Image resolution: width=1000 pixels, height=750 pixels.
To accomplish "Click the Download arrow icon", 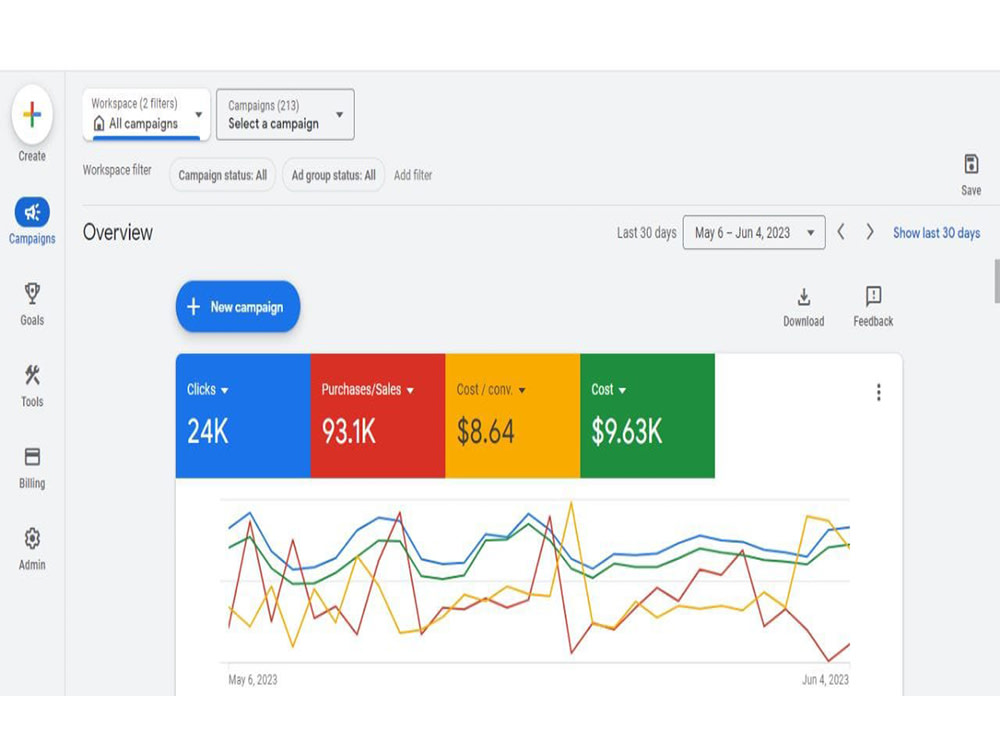I will 804,297.
